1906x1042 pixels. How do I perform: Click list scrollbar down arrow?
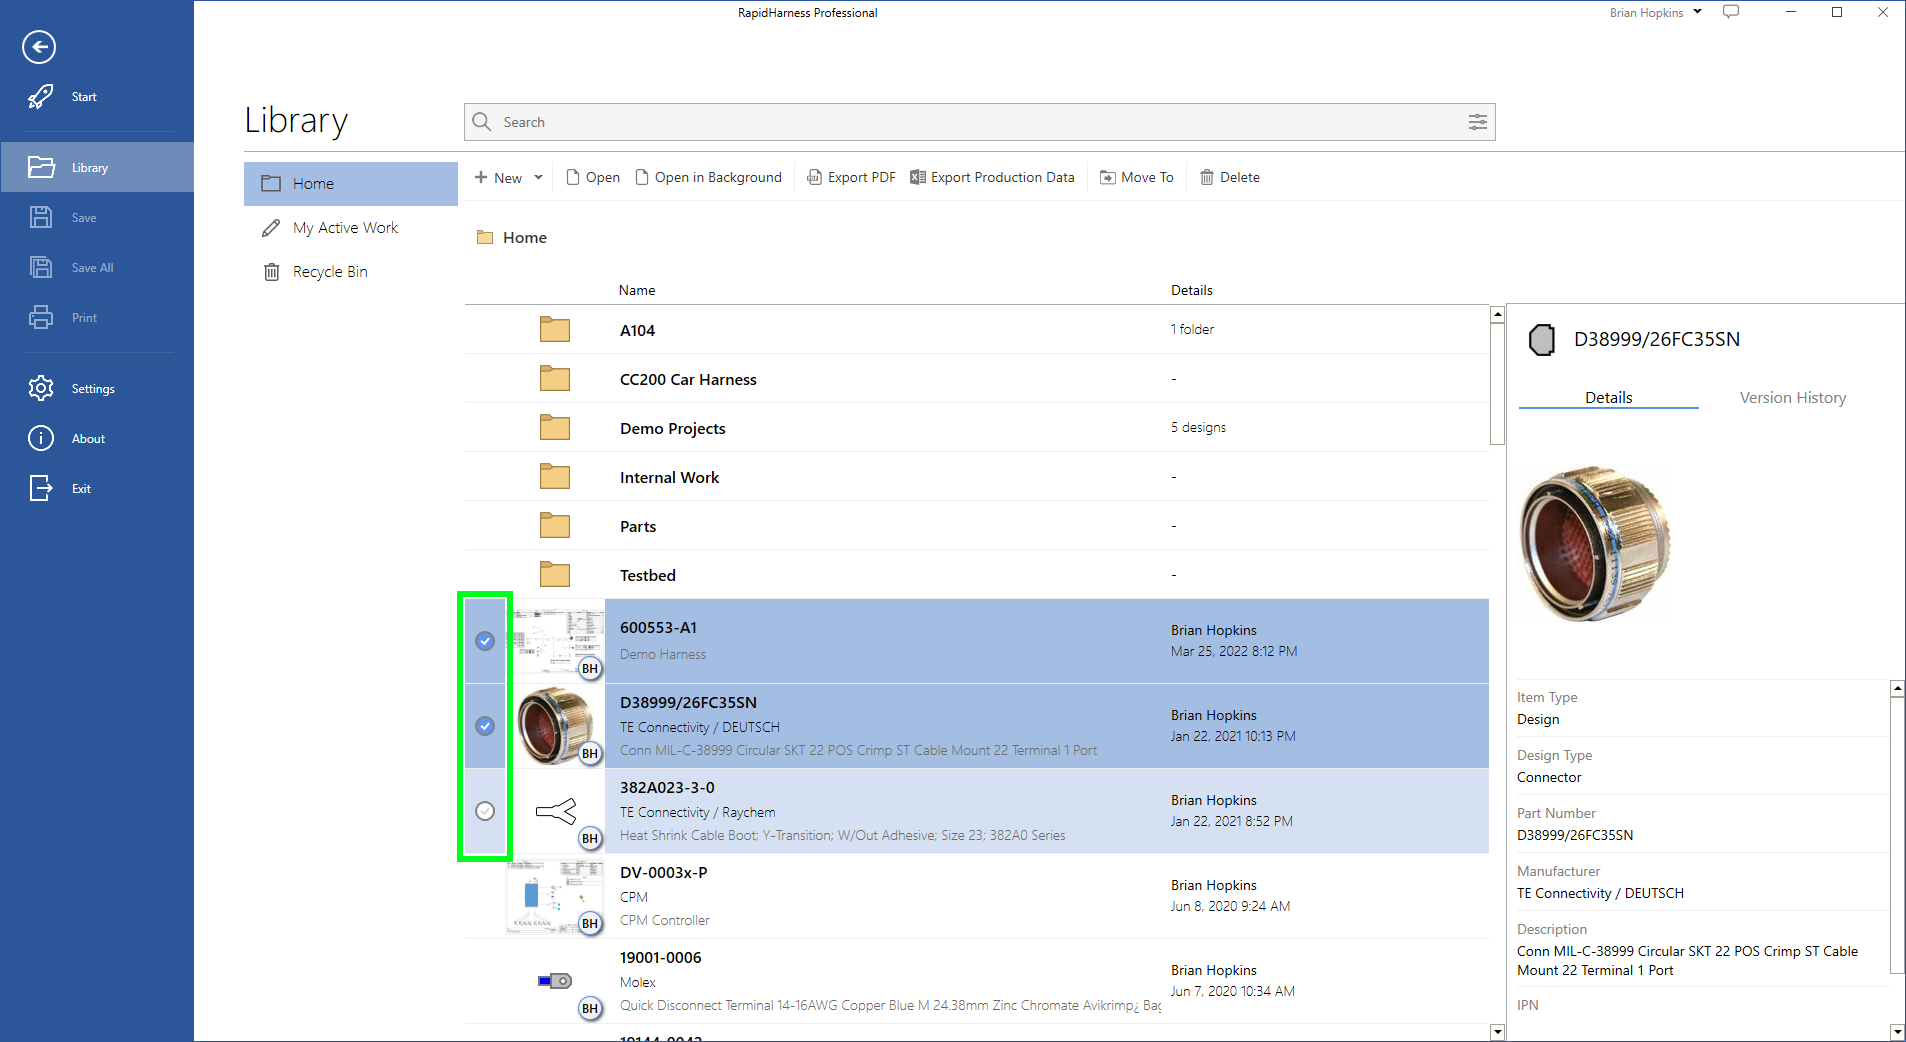click(1497, 1032)
